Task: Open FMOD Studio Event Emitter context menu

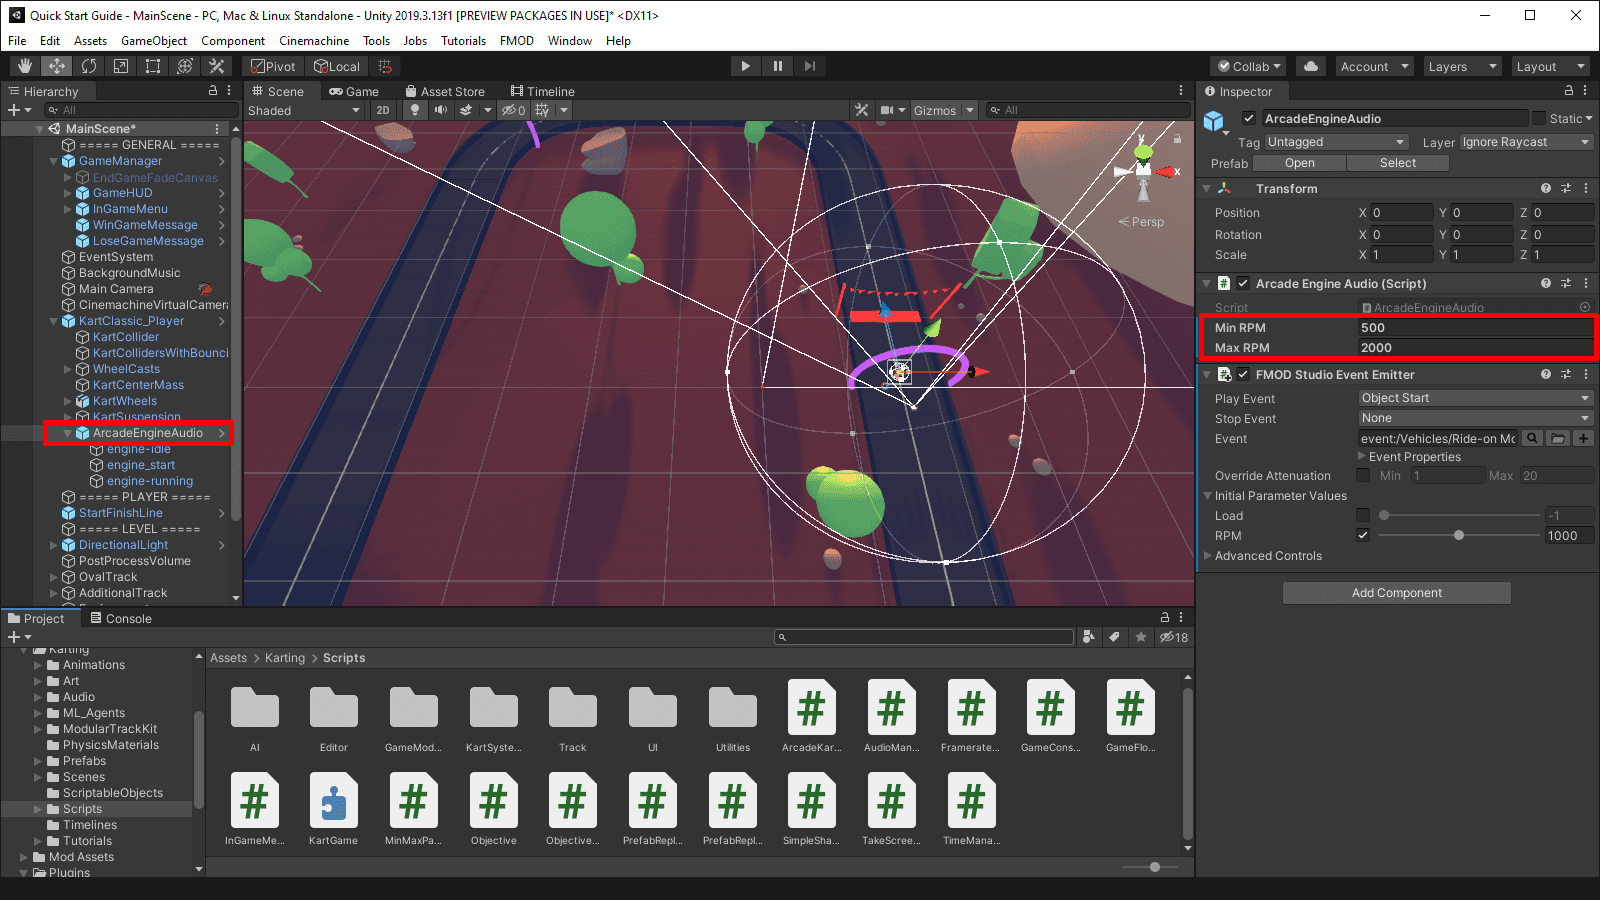Action: click(1586, 374)
